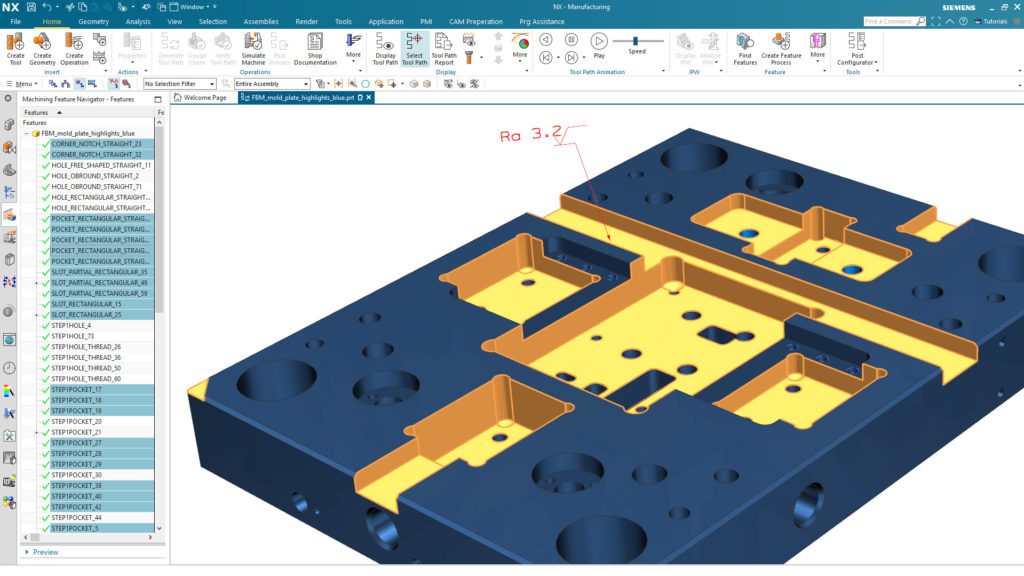Maximize the Machining Feature Navigator panel
Image resolution: width=1024 pixels, height=576 pixels.
(x=158, y=99)
